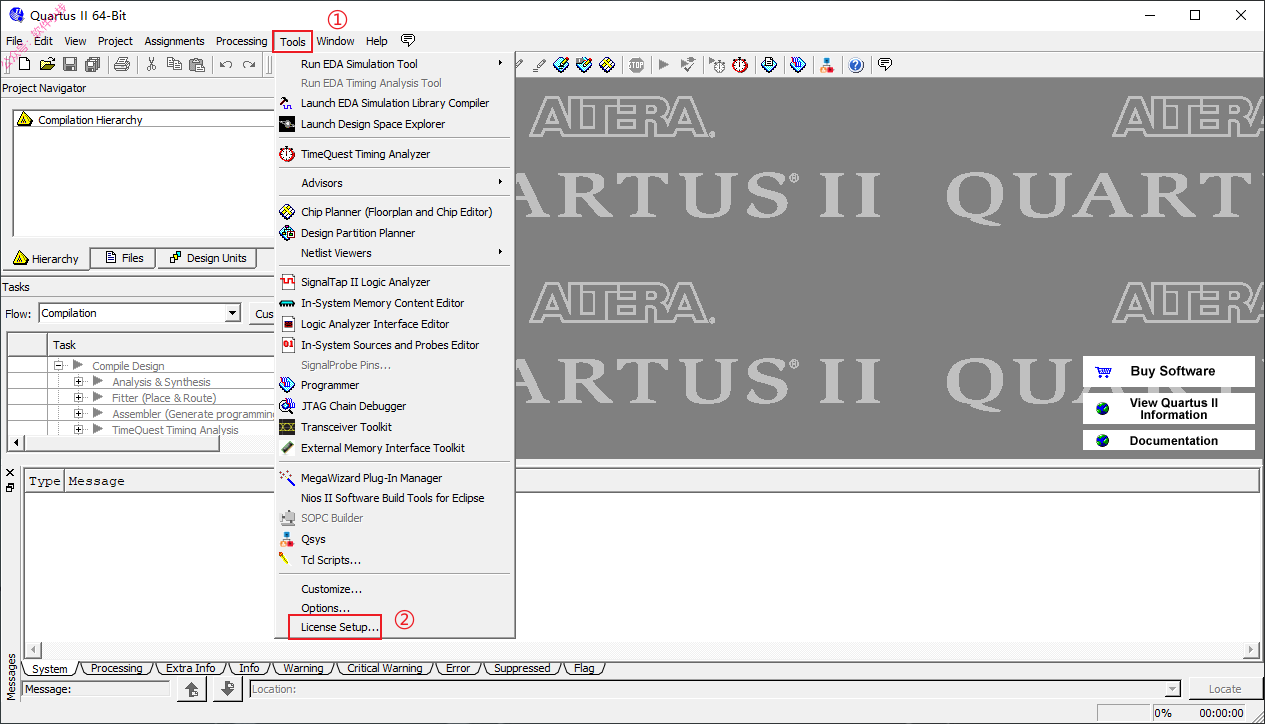Click the Print icon in toolbar
This screenshot has height=724, width=1265.
[x=122, y=65]
